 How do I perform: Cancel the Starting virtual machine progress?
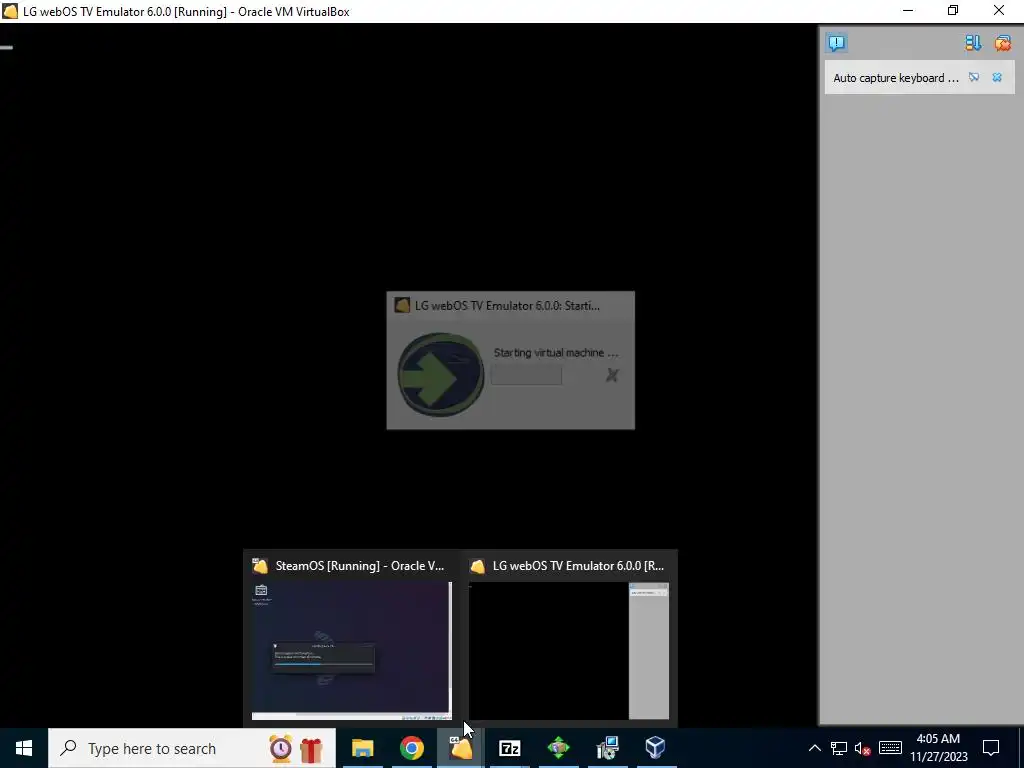coord(612,375)
